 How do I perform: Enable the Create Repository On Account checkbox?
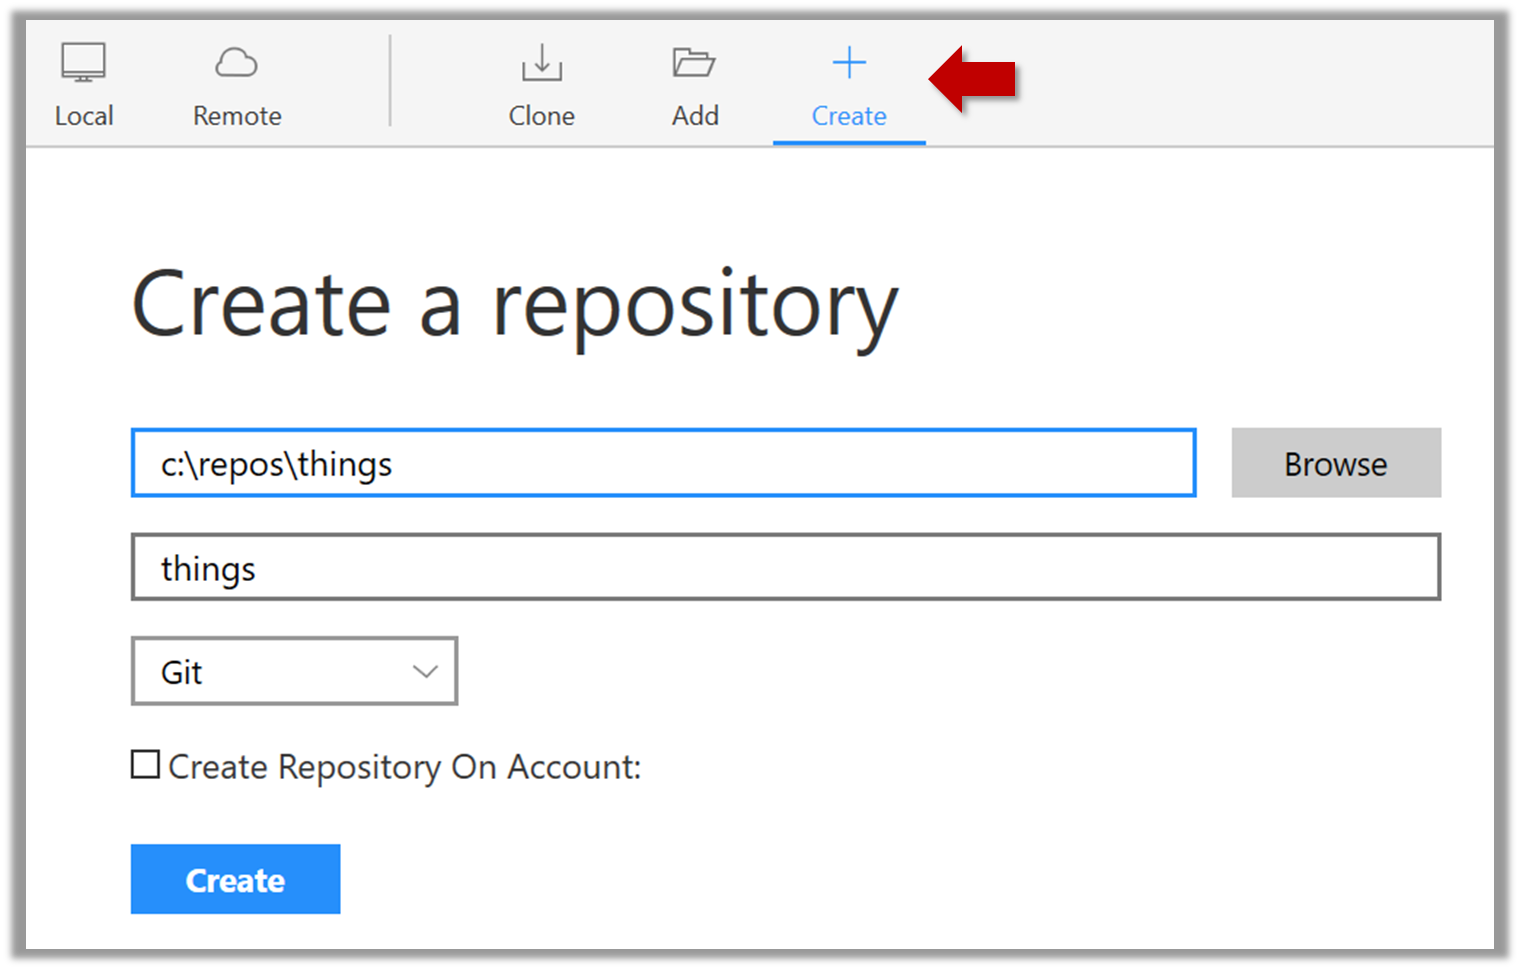coord(146,765)
